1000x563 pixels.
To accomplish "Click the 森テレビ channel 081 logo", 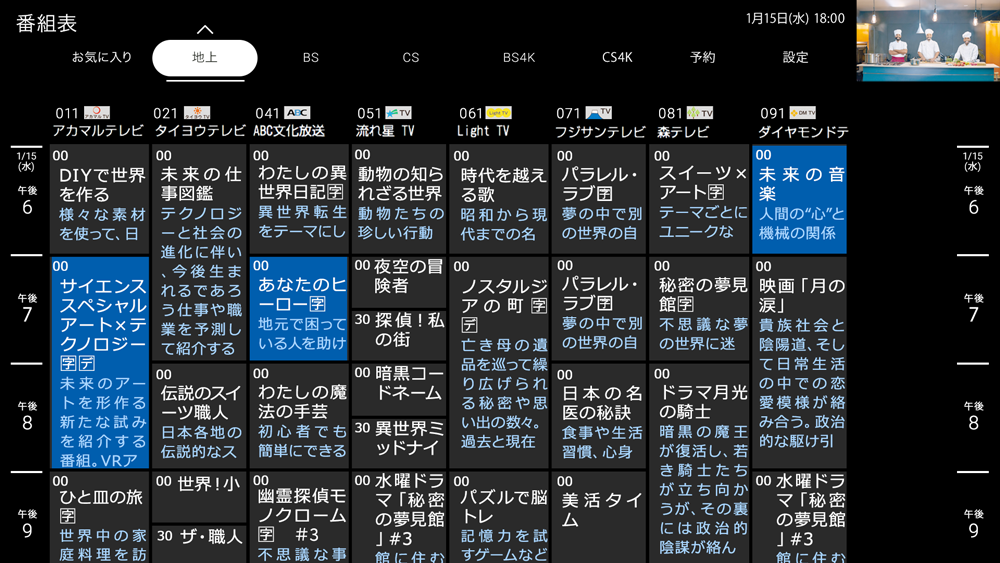I will (x=700, y=113).
